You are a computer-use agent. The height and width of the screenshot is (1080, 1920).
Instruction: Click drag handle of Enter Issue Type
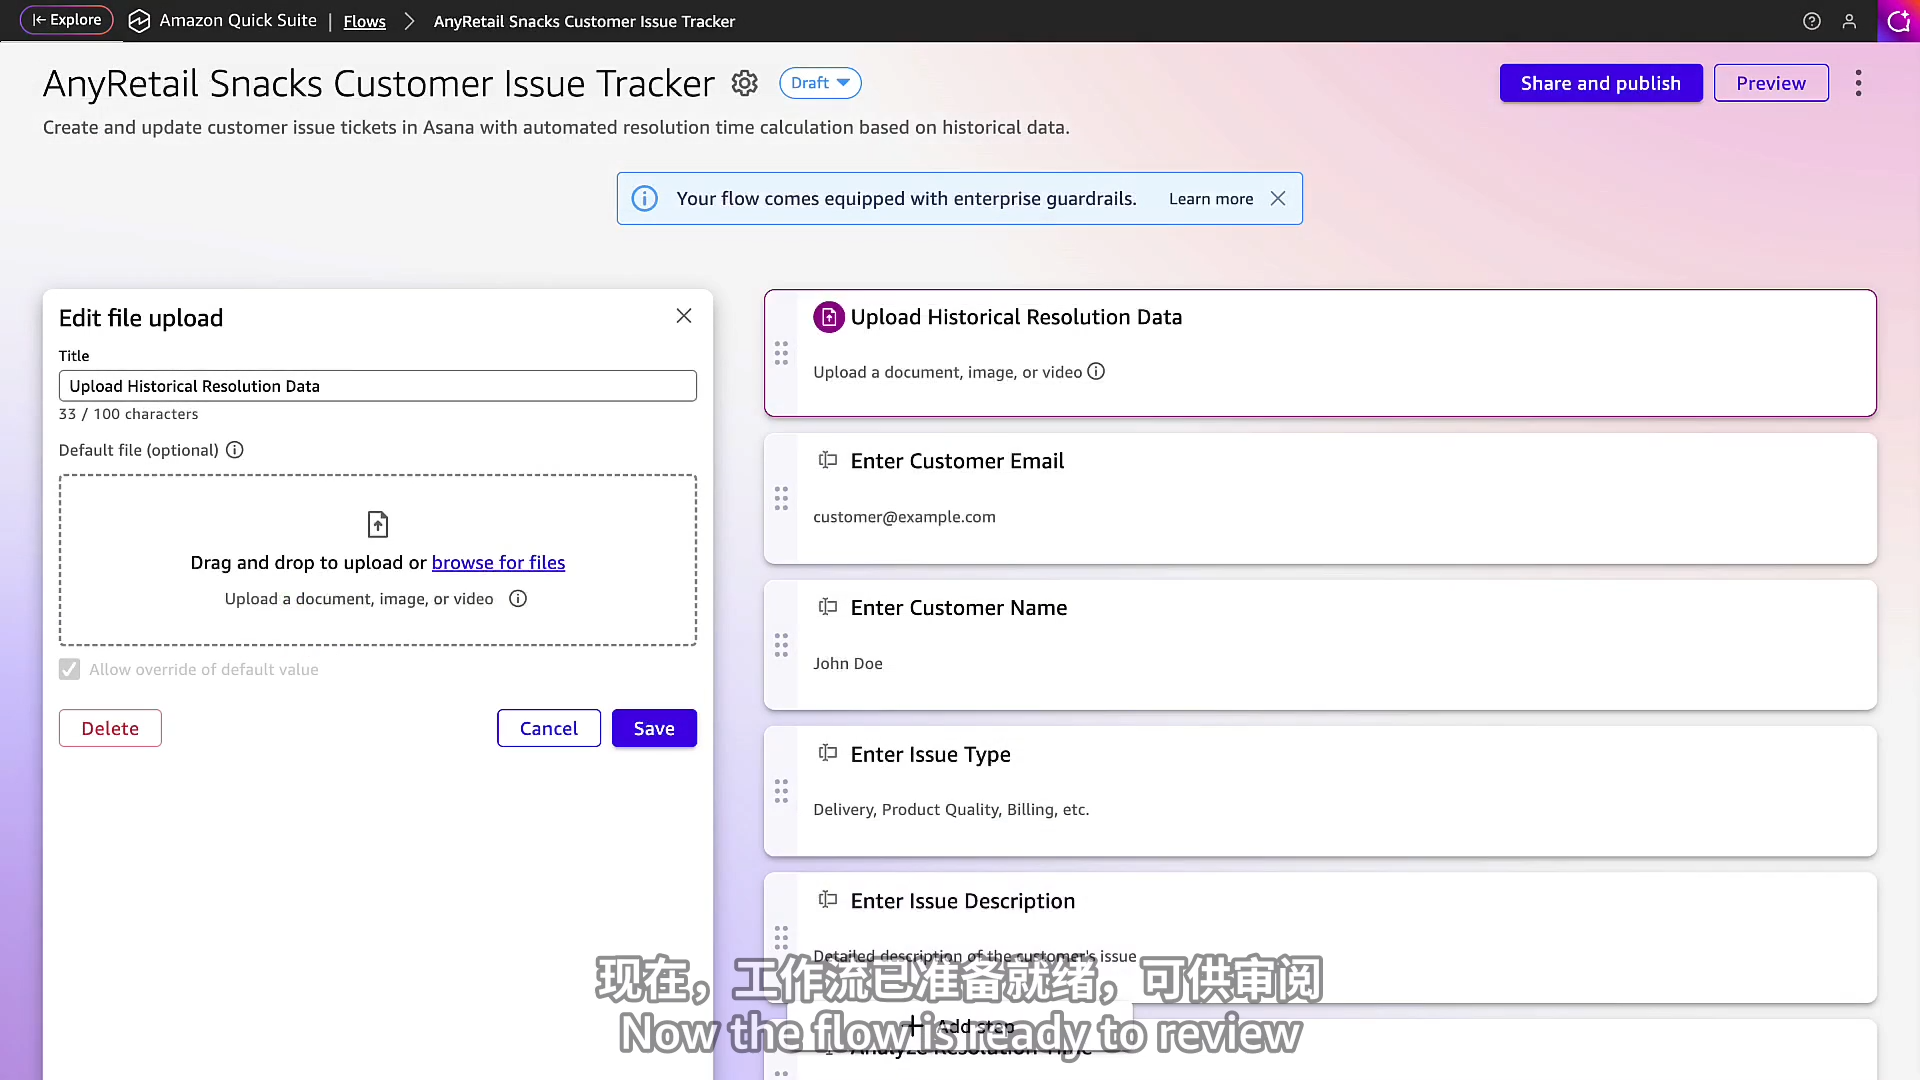(781, 791)
